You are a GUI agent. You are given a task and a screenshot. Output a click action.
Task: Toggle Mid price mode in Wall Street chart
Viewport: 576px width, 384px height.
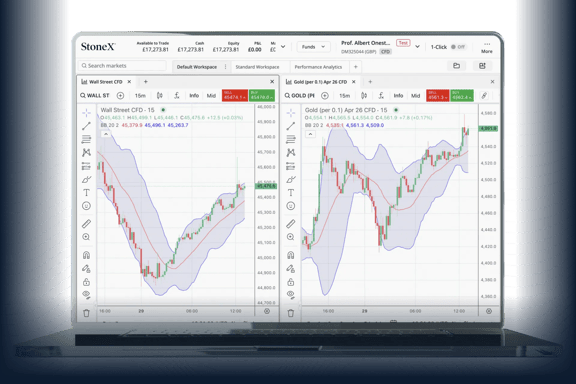pyautogui.click(x=211, y=96)
